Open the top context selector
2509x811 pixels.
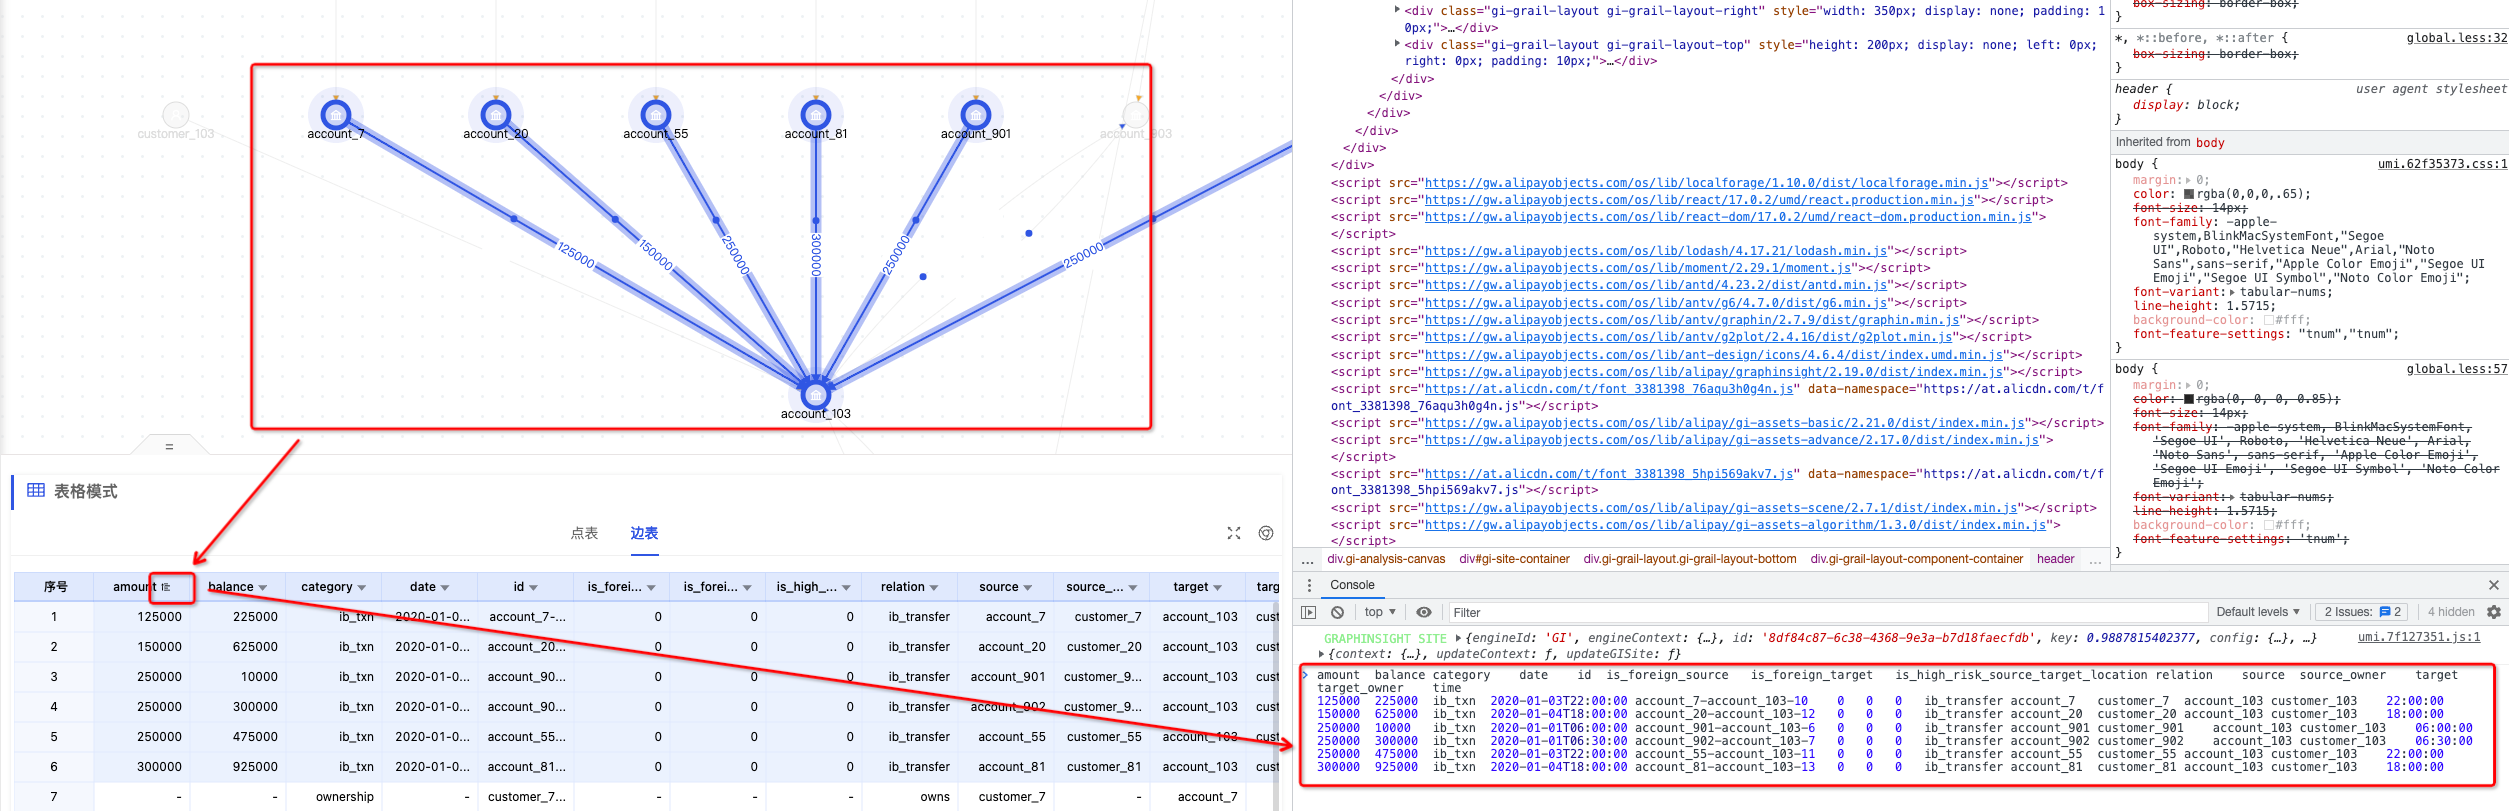pyautogui.click(x=1380, y=612)
